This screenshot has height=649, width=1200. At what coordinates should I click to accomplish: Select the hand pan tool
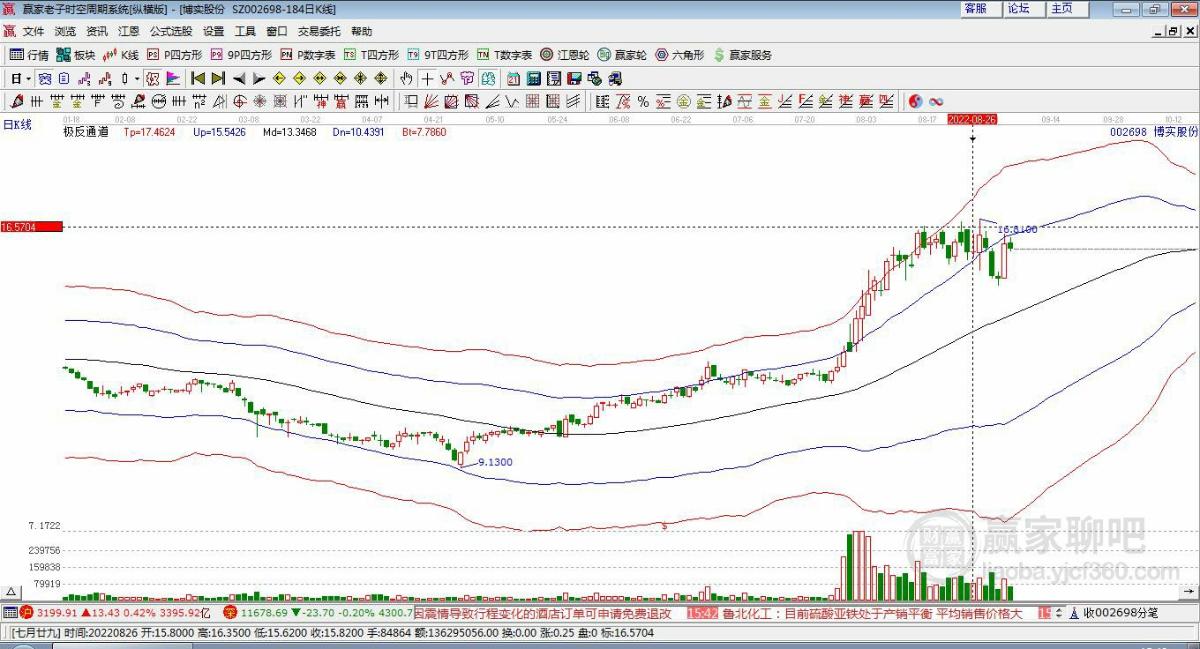[x=406, y=78]
